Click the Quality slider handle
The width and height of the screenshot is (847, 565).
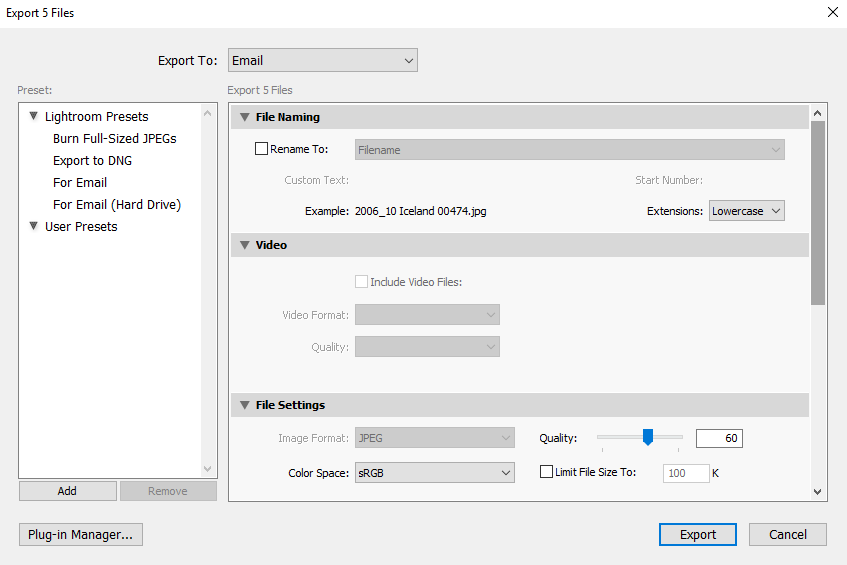click(x=648, y=437)
